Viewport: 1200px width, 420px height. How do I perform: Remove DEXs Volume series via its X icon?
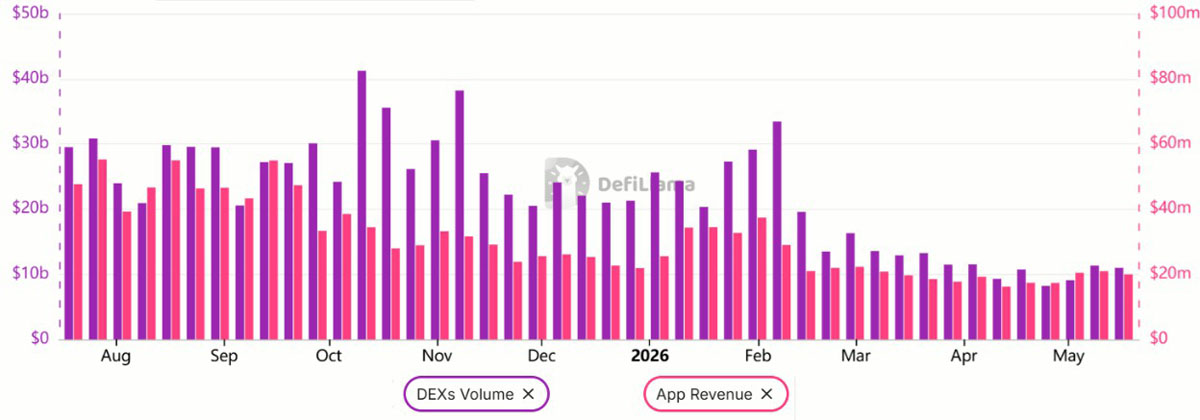(x=529, y=394)
